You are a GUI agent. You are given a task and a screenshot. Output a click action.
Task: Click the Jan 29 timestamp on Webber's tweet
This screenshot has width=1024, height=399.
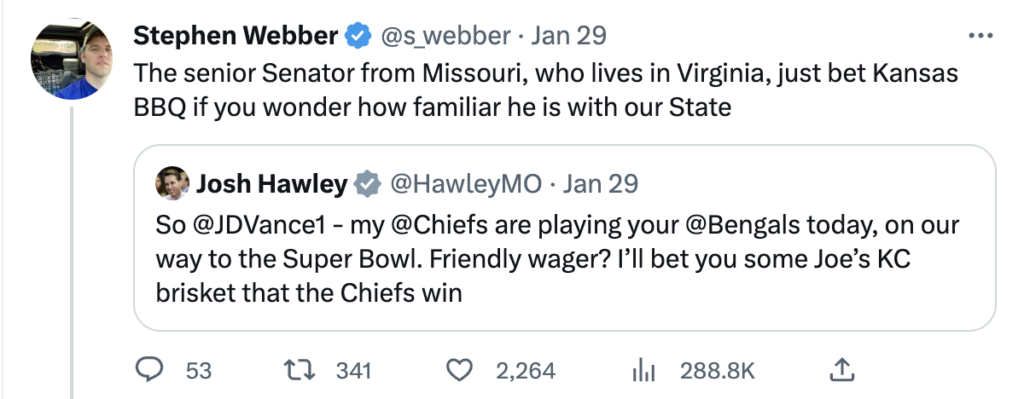568,35
